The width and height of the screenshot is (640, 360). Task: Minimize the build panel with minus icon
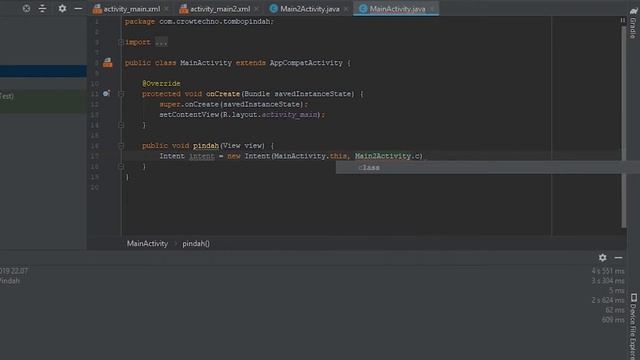pos(618,258)
